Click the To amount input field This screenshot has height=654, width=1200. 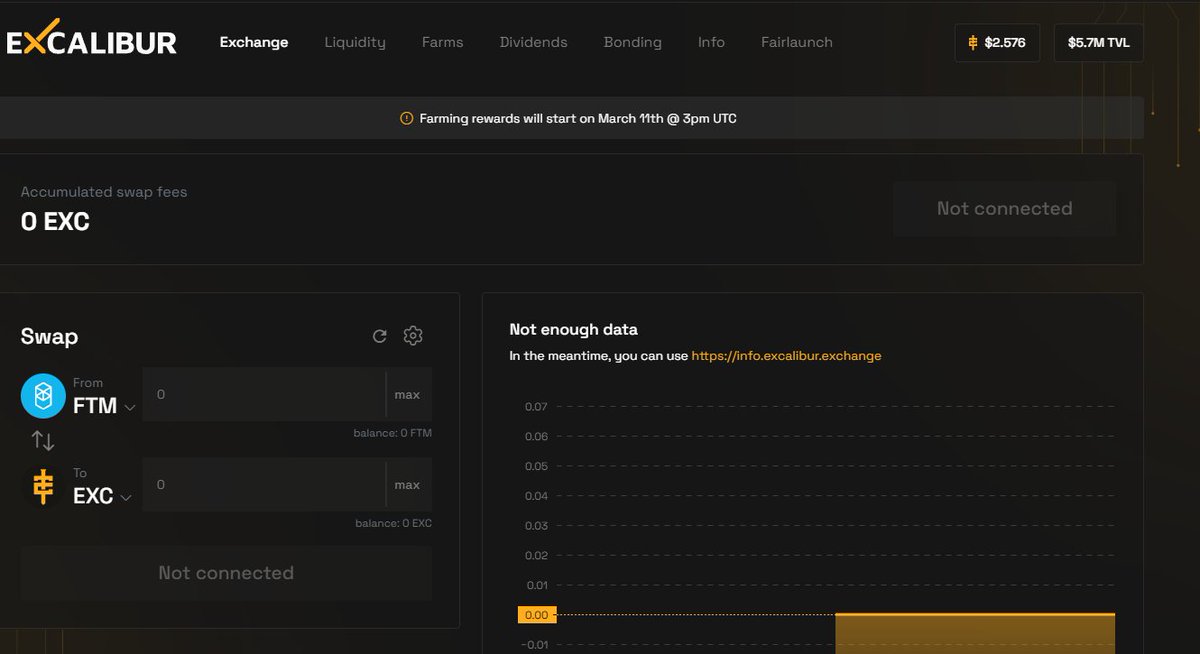[264, 484]
